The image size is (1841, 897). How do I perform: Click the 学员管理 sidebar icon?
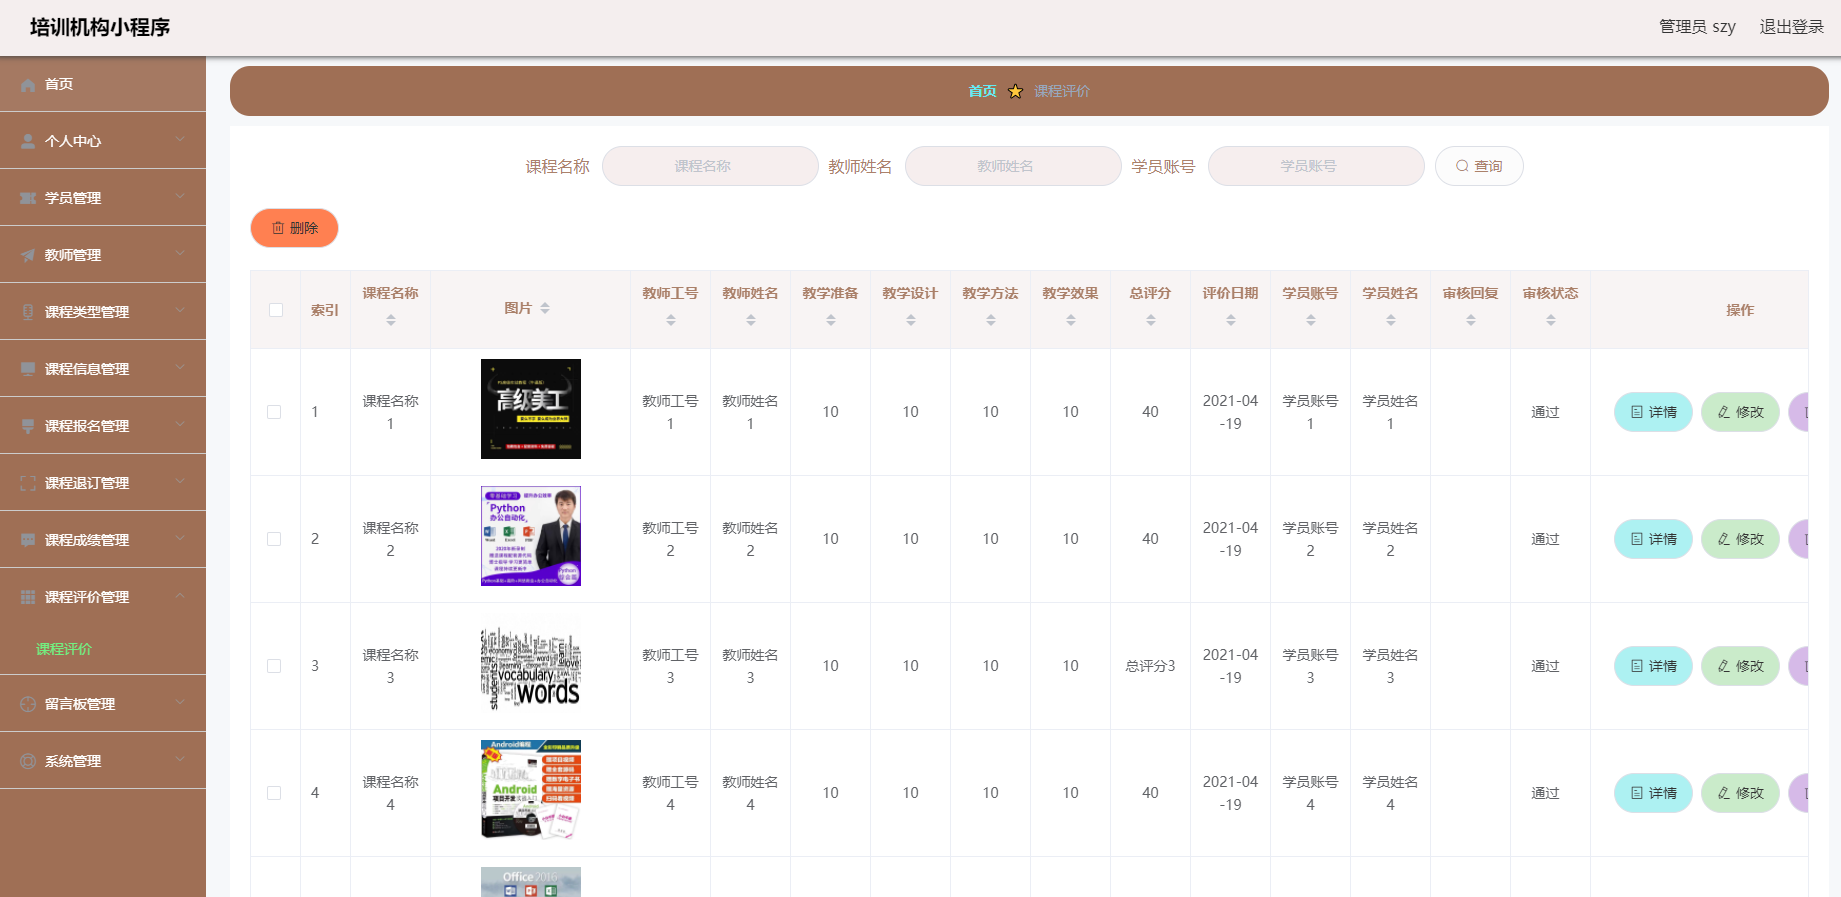(28, 199)
